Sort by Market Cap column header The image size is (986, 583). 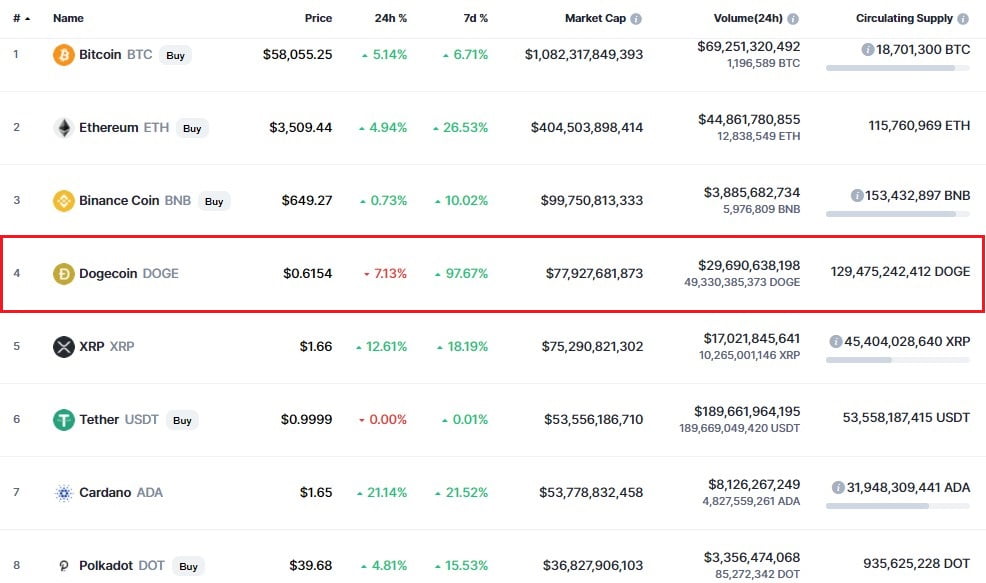click(595, 18)
